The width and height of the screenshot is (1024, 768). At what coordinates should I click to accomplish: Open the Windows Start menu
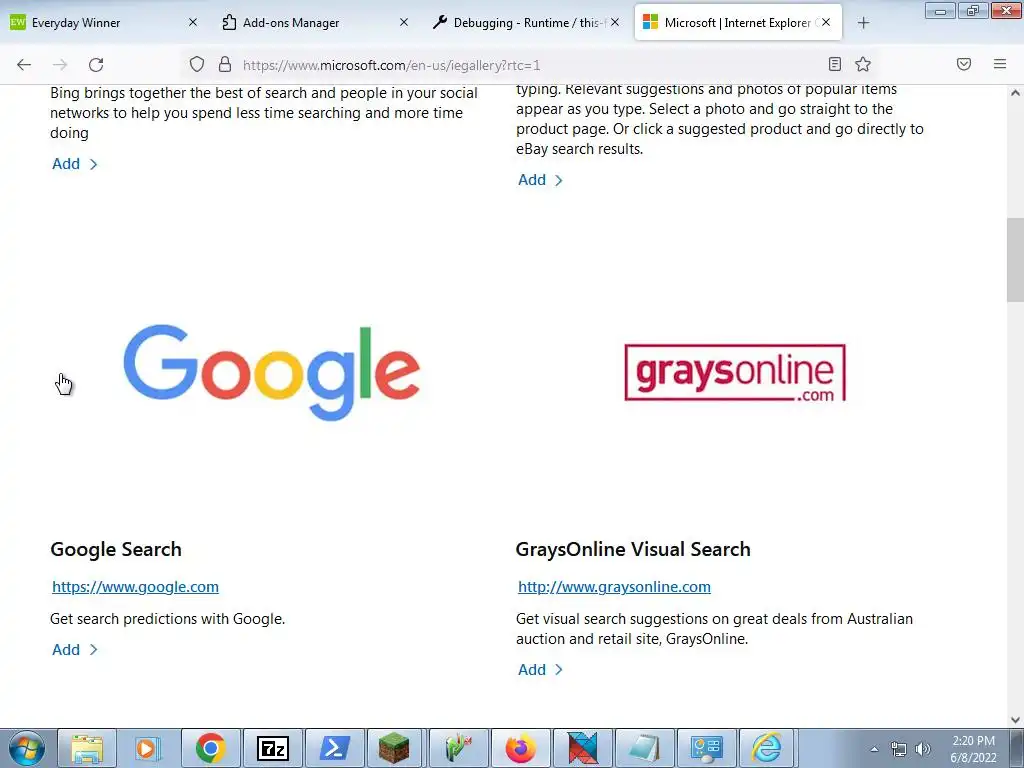[x=27, y=748]
